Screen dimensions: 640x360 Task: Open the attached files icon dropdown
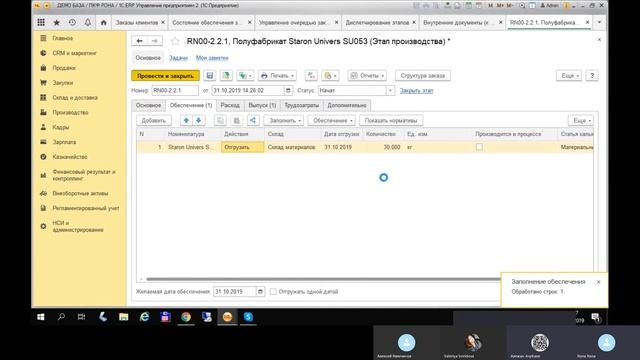[x=330, y=76]
